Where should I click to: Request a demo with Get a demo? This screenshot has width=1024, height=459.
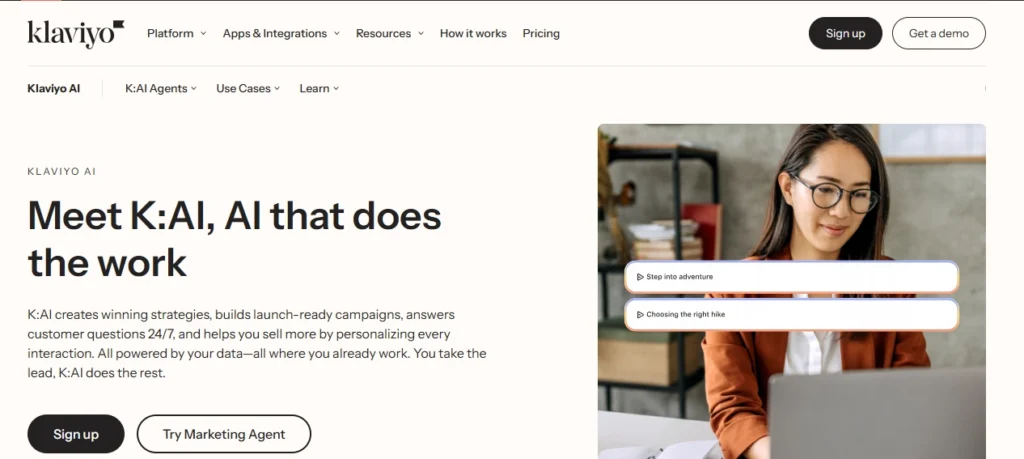[938, 33]
